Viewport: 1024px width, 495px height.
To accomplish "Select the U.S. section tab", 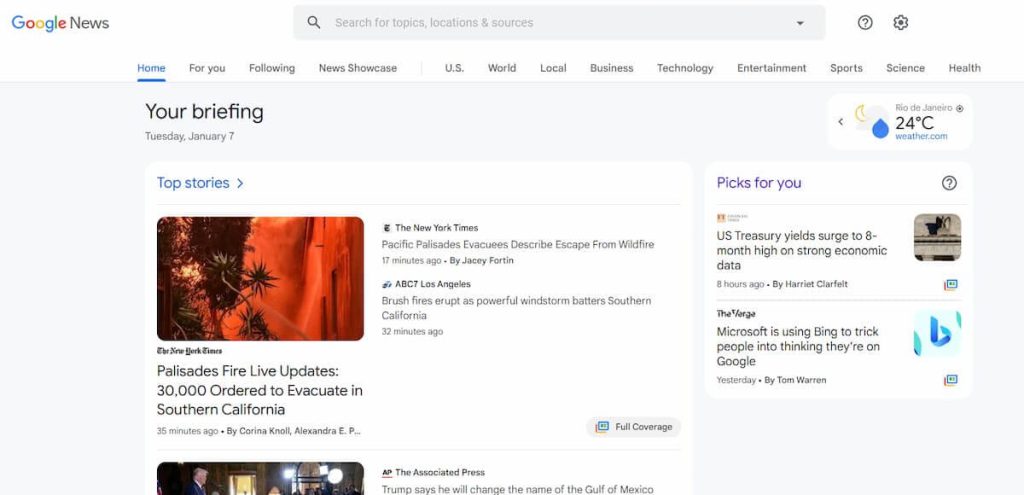I will pyautogui.click(x=455, y=68).
